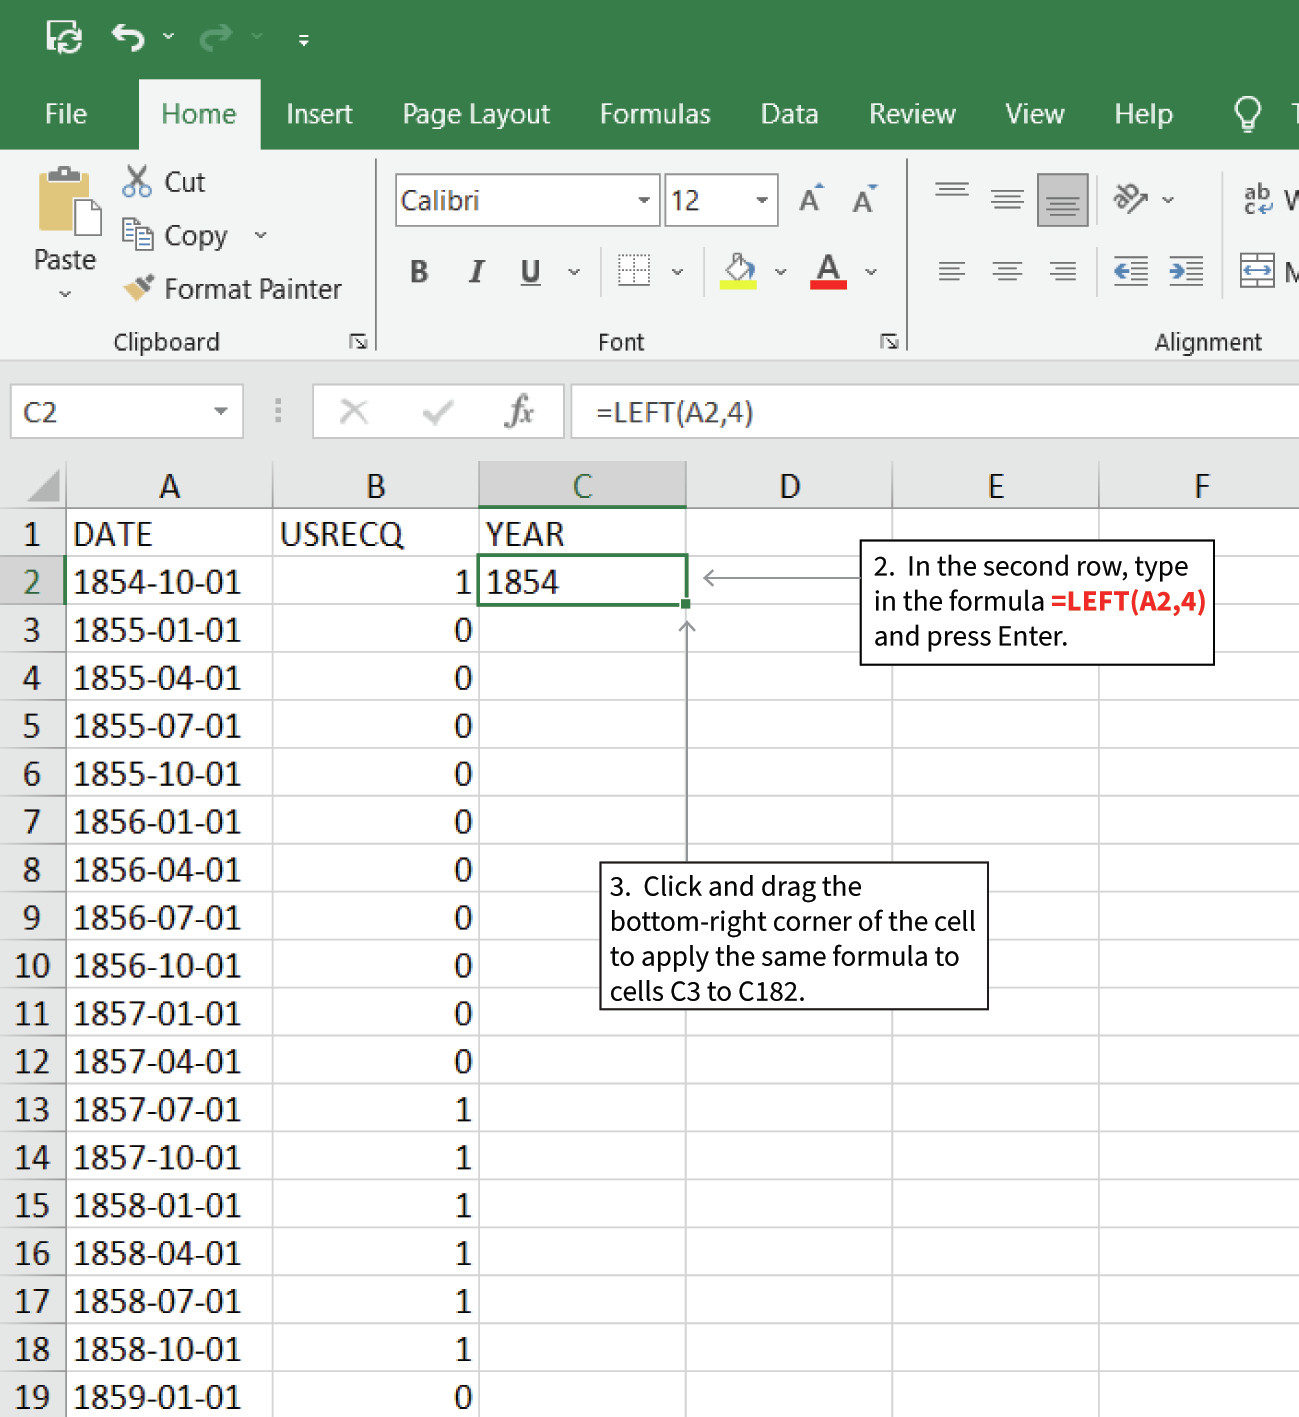Open the font size 12 dropdown
Screen dimensions: 1299x1417
pos(762,200)
